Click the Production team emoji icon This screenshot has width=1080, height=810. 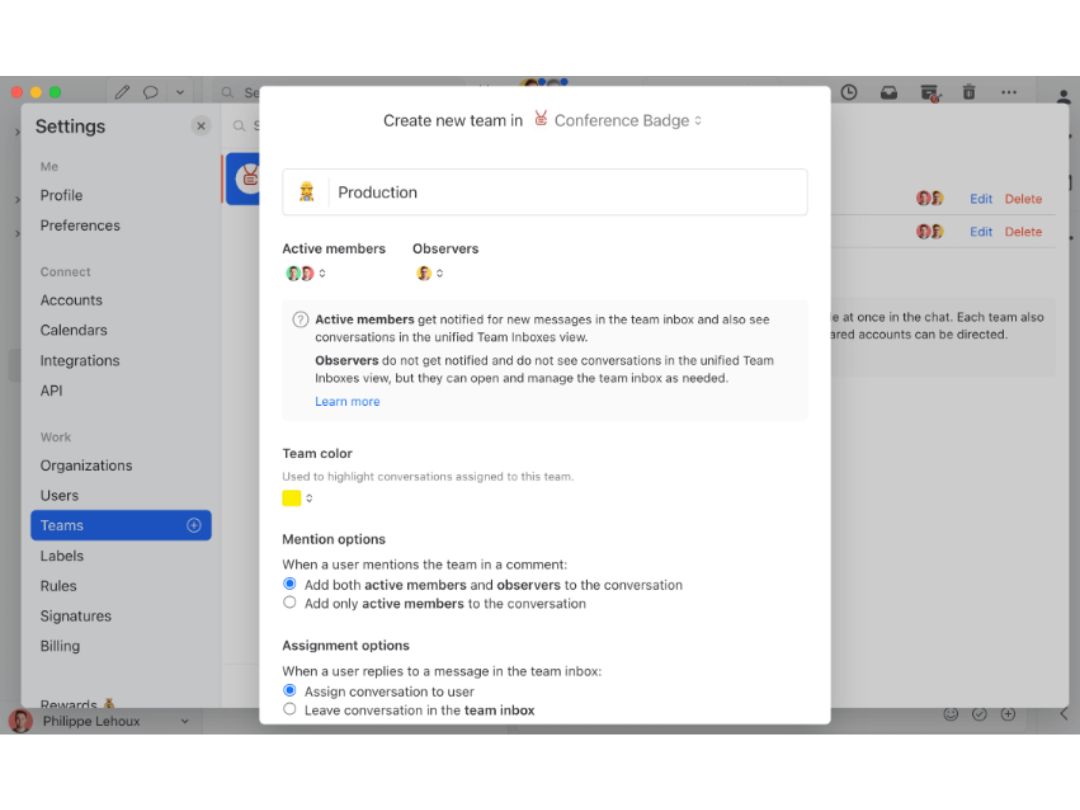(307, 192)
